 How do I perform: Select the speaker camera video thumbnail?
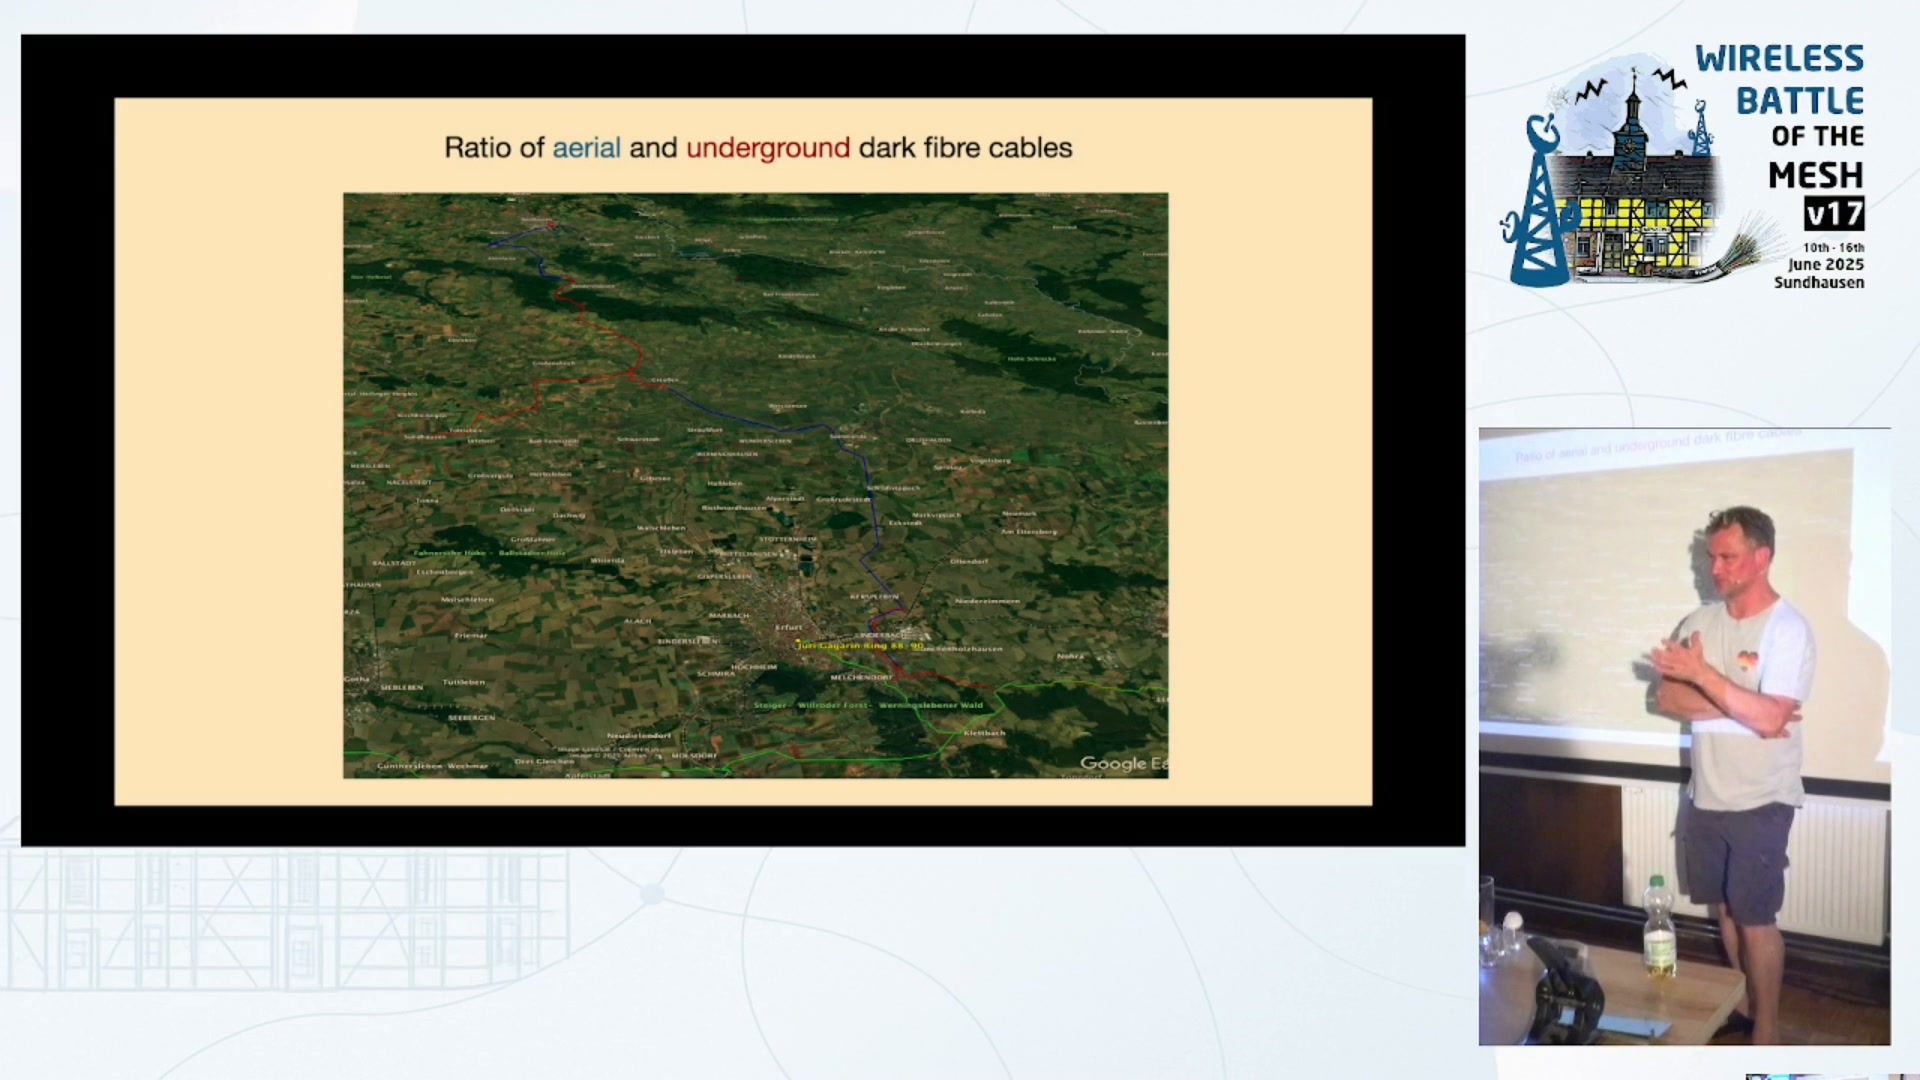pos(1684,737)
